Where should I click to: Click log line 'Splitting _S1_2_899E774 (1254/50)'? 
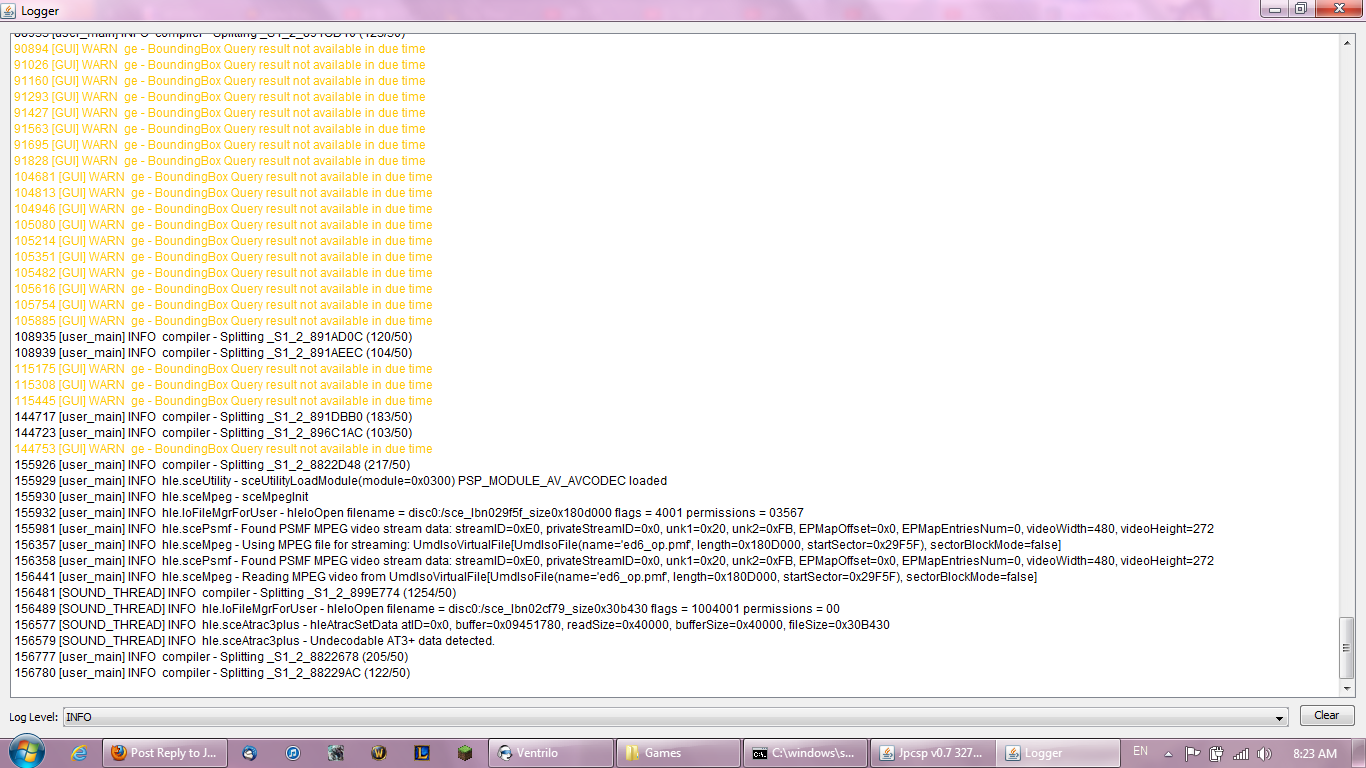click(235, 593)
